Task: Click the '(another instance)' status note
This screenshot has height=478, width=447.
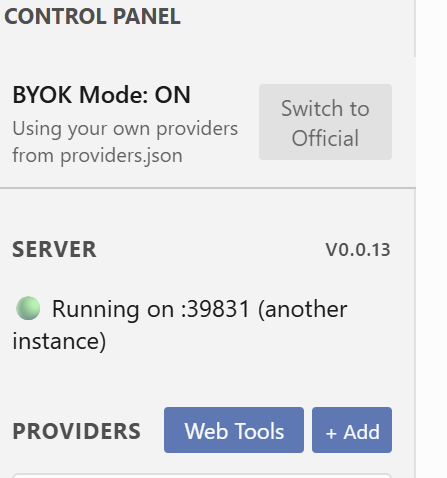Action: (x=180, y=325)
